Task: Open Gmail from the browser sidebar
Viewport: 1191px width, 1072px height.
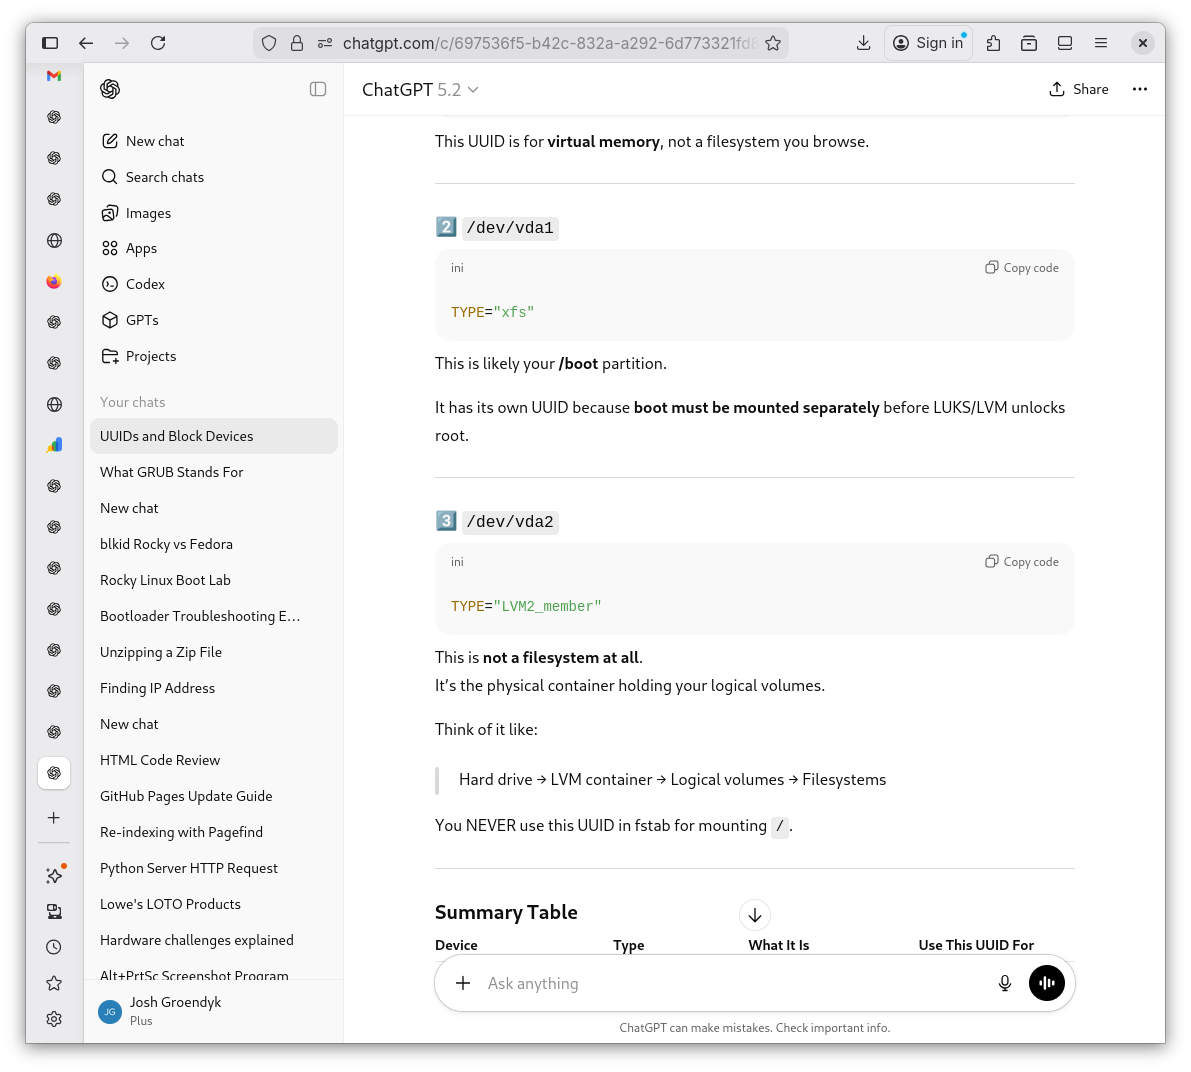Action: (x=54, y=76)
